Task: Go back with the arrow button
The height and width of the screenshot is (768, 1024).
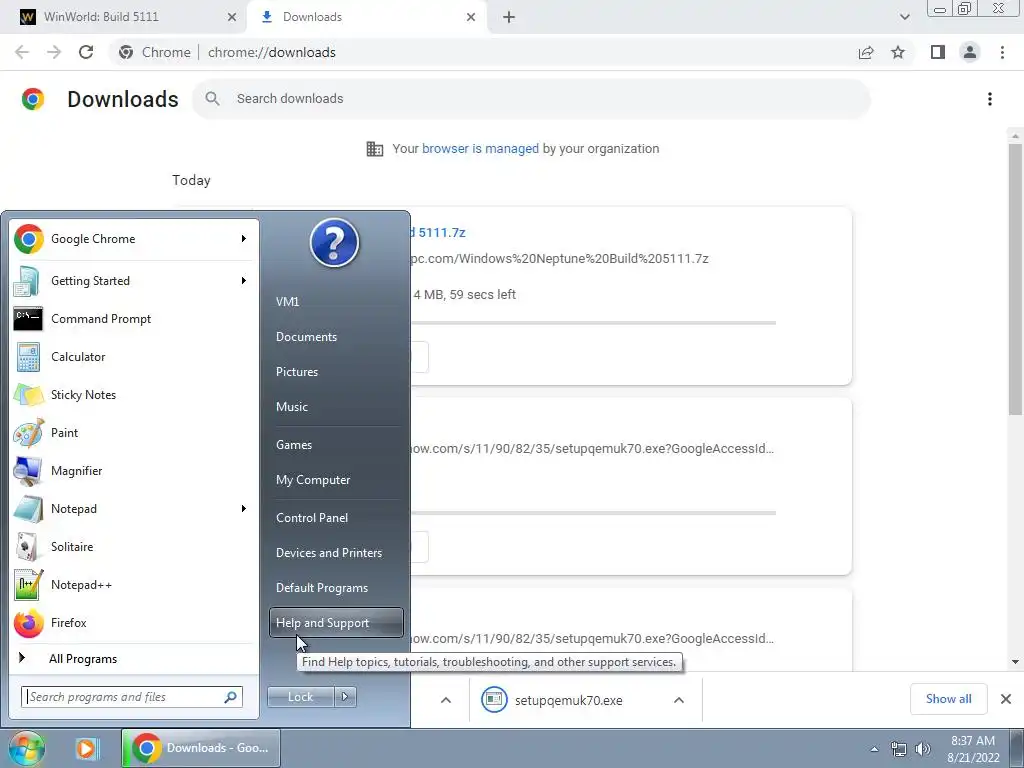Action: (x=22, y=52)
